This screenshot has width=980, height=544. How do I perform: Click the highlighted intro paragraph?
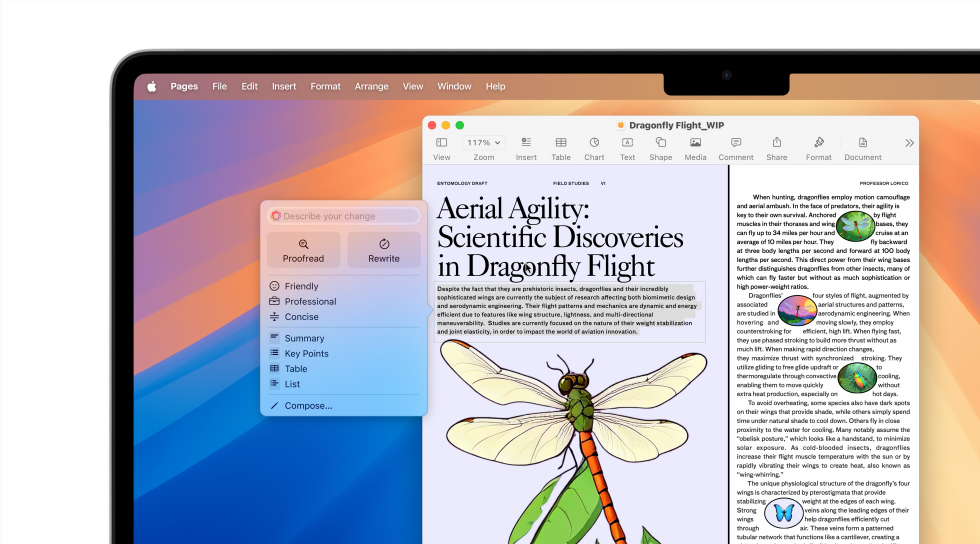click(567, 310)
